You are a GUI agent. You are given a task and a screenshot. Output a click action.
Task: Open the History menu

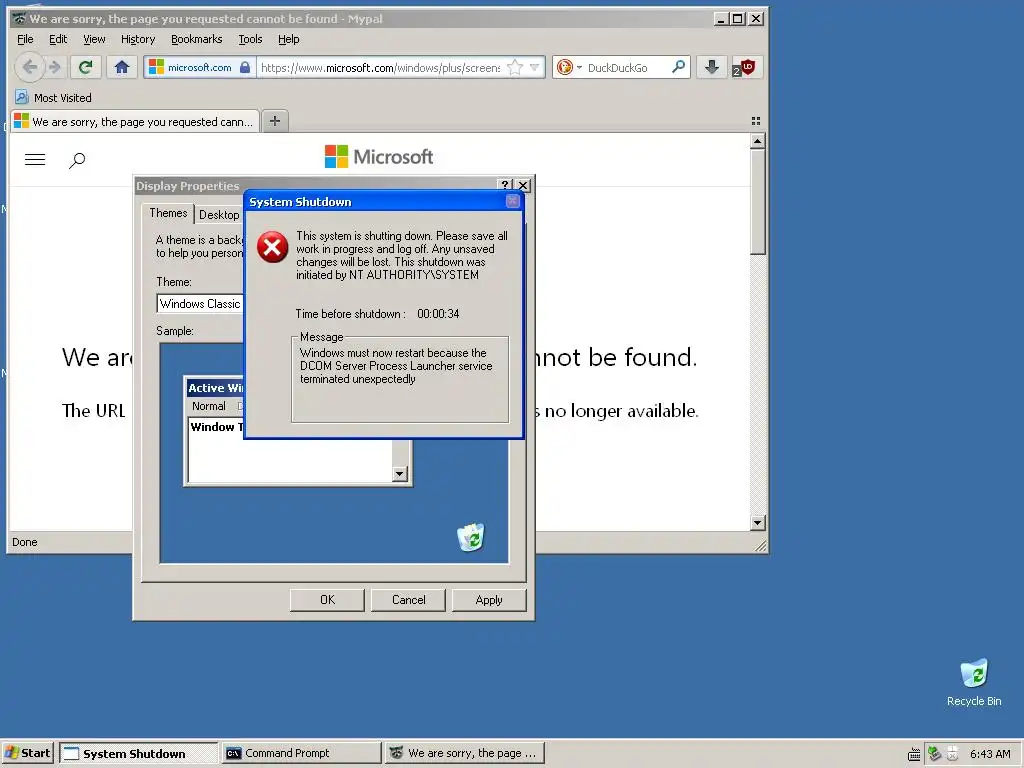click(x=138, y=39)
